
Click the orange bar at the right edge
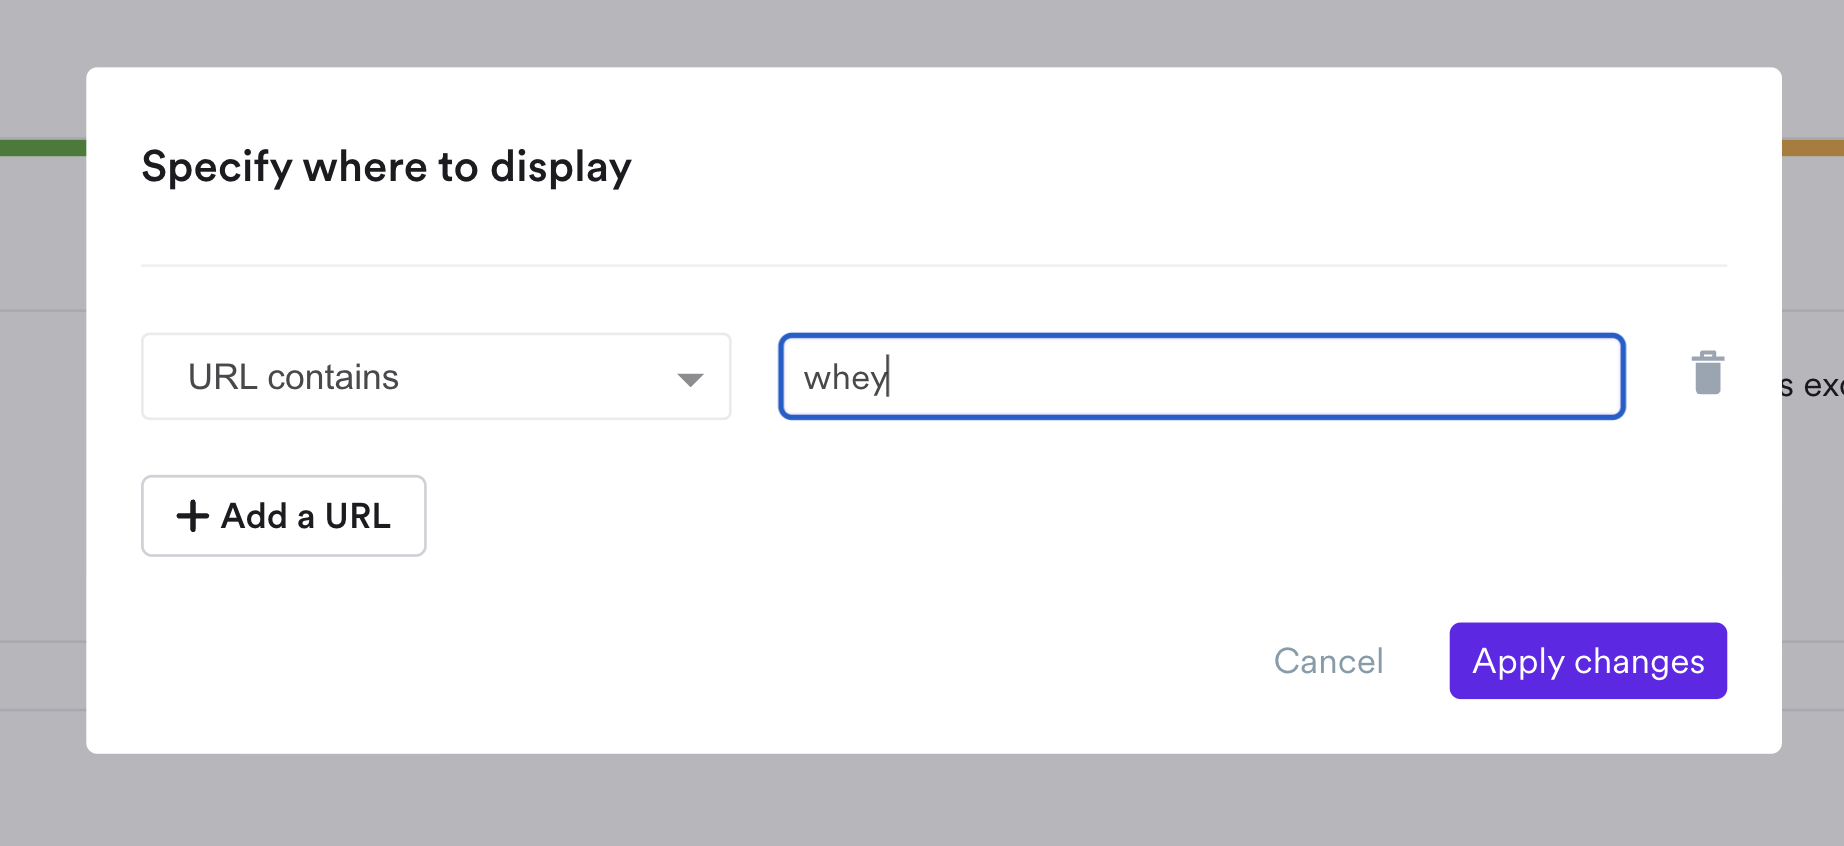click(x=1813, y=148)
